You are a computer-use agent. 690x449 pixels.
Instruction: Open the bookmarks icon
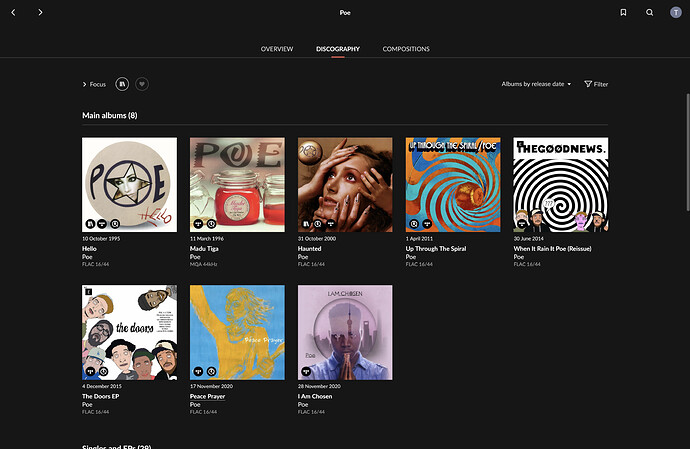coord(623,12)
